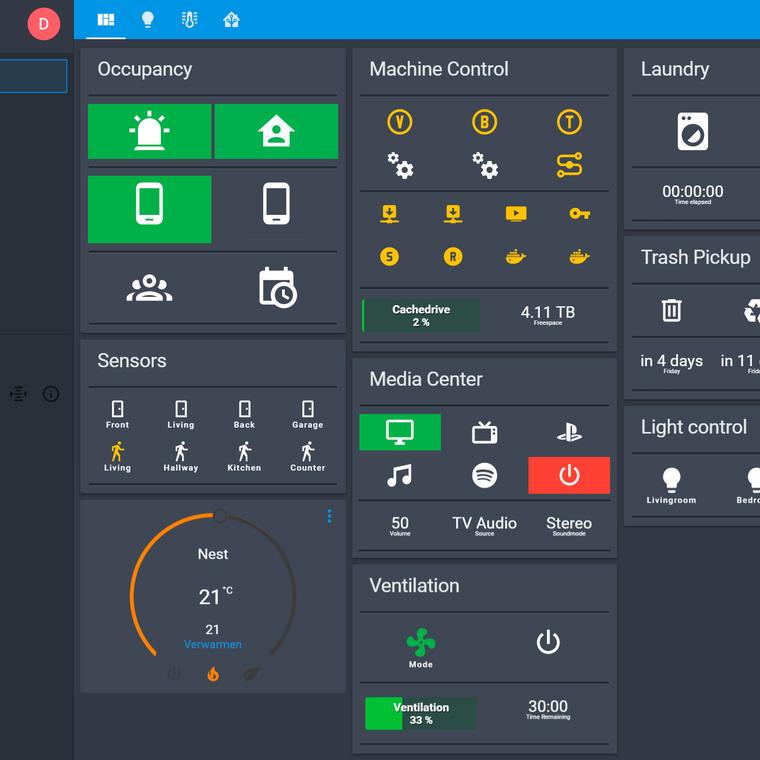
Task: Click the user avatar D
Action: (43, 23)
